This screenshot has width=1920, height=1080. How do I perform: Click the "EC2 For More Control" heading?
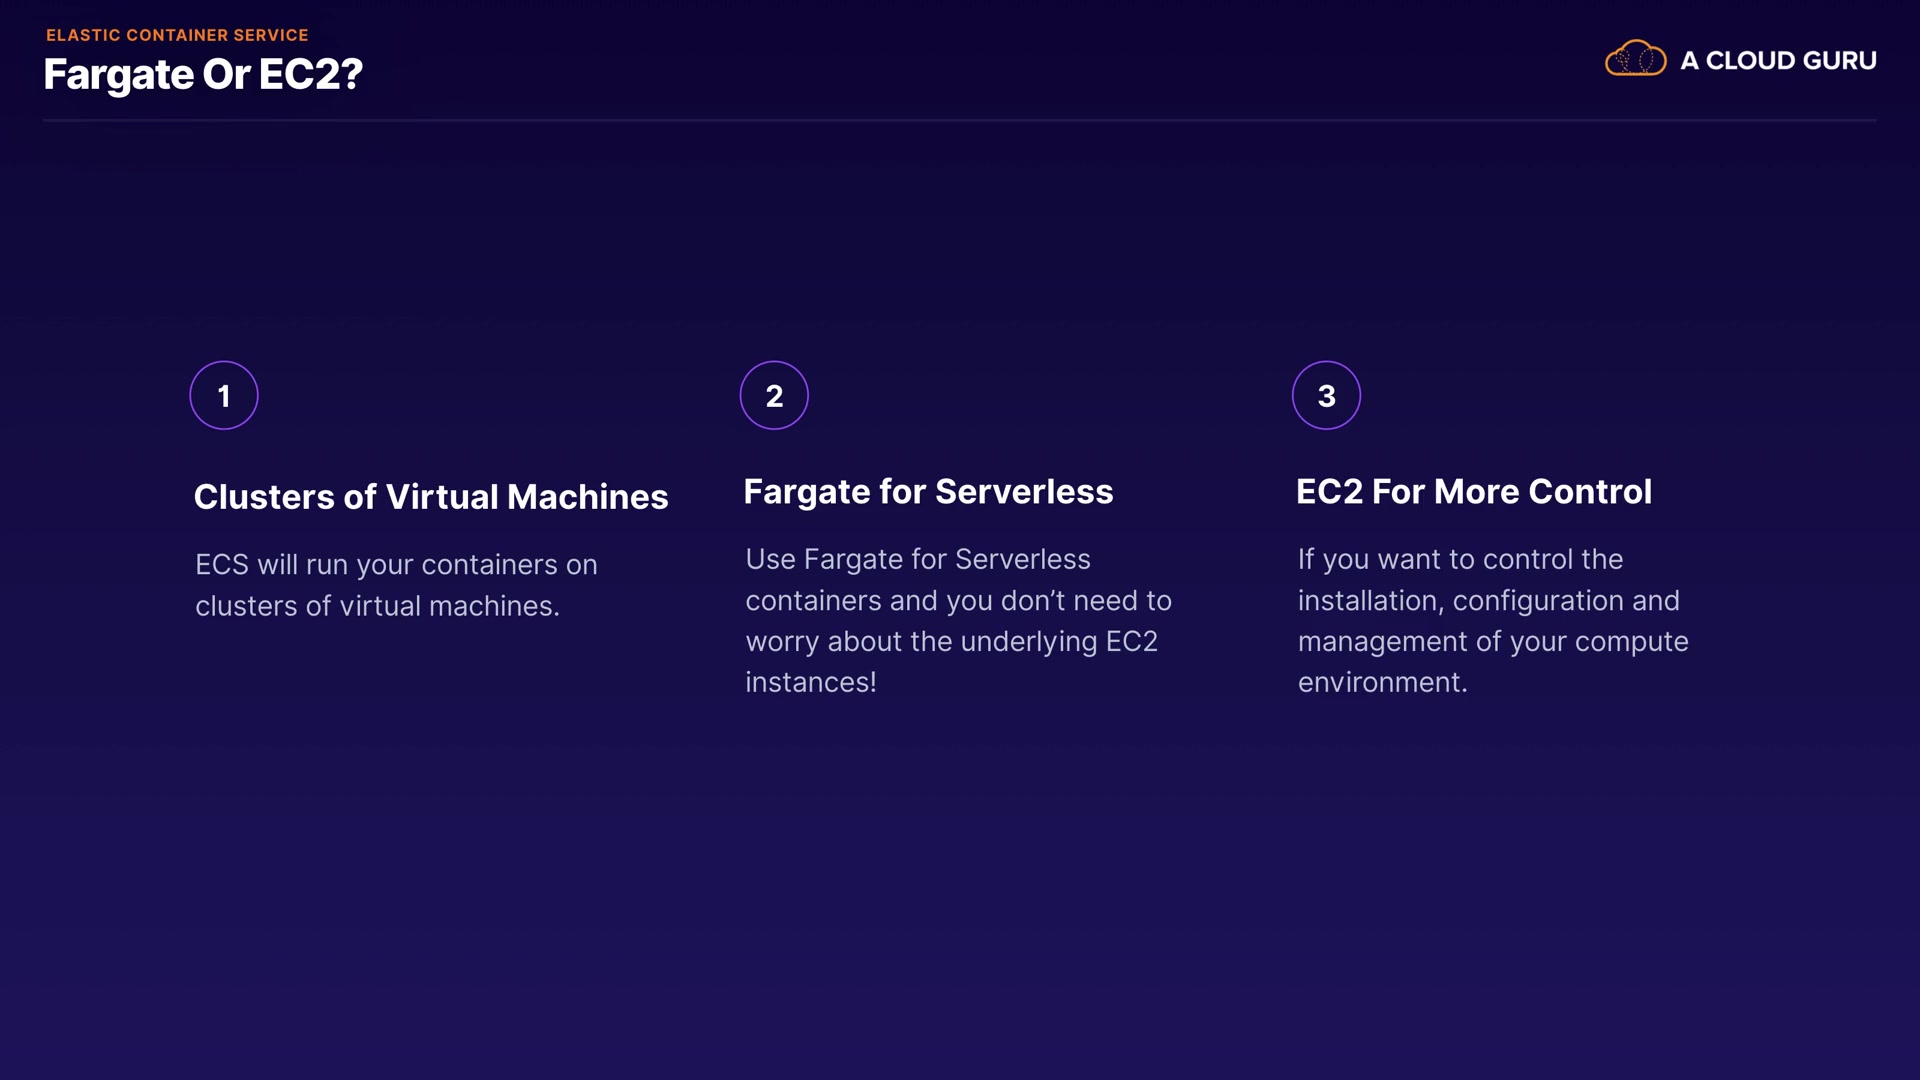1473,492
